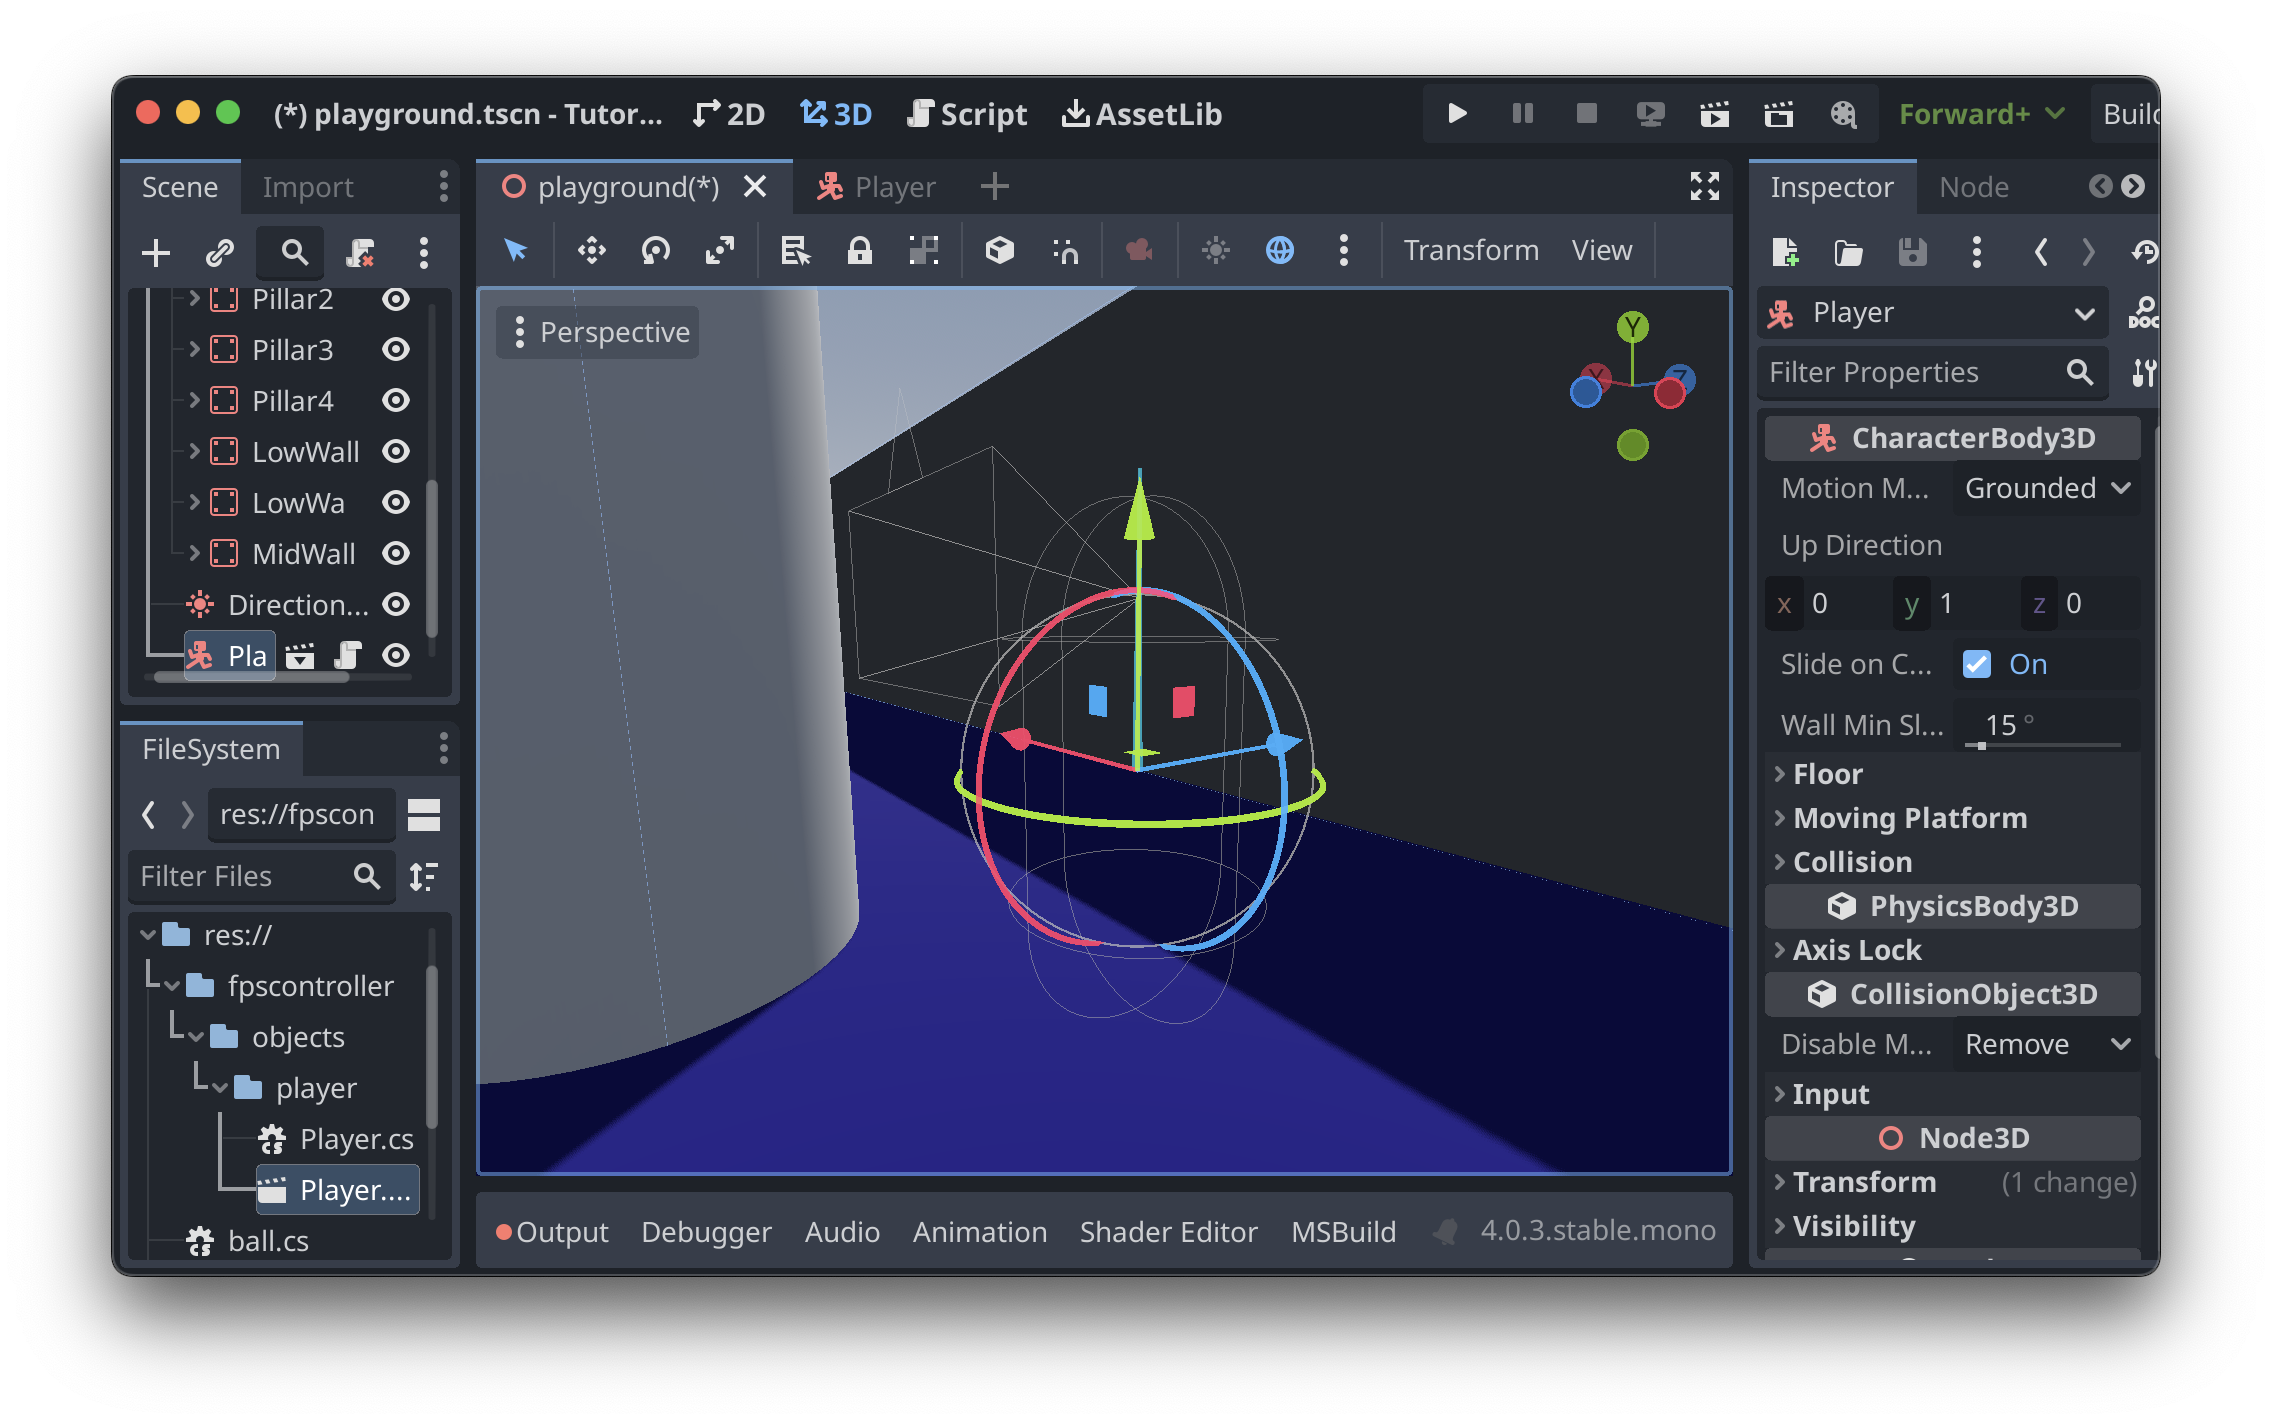Switch to the Scale mode tool
Viewport: 2272px width, 1424px height.
click(720, 250)
